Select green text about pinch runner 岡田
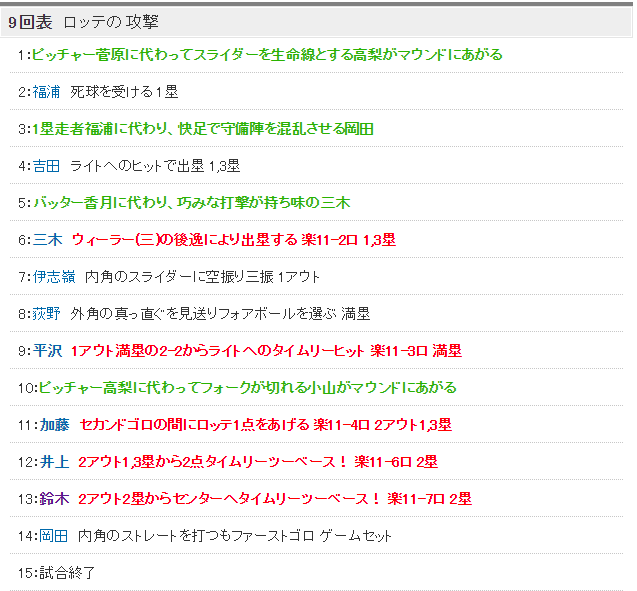This screenshot has height=591, width=637. (x=203, y=129)
